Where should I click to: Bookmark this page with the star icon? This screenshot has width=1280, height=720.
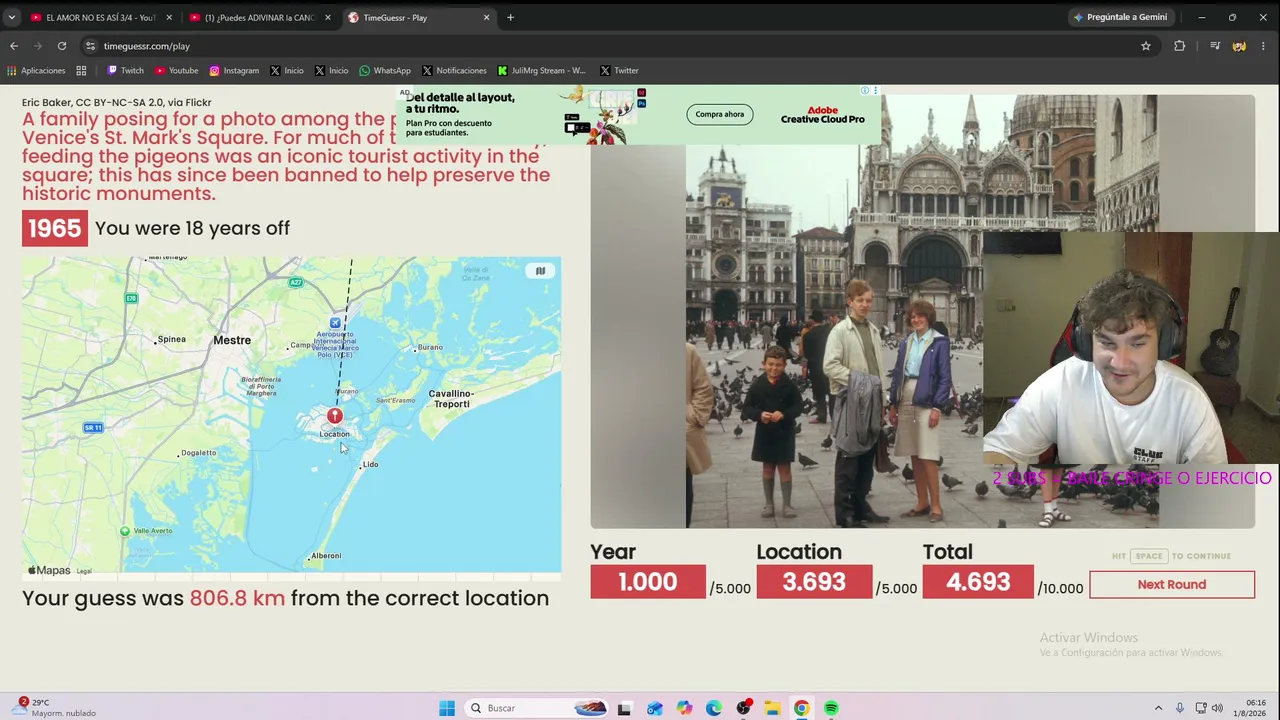point(1146,46)
